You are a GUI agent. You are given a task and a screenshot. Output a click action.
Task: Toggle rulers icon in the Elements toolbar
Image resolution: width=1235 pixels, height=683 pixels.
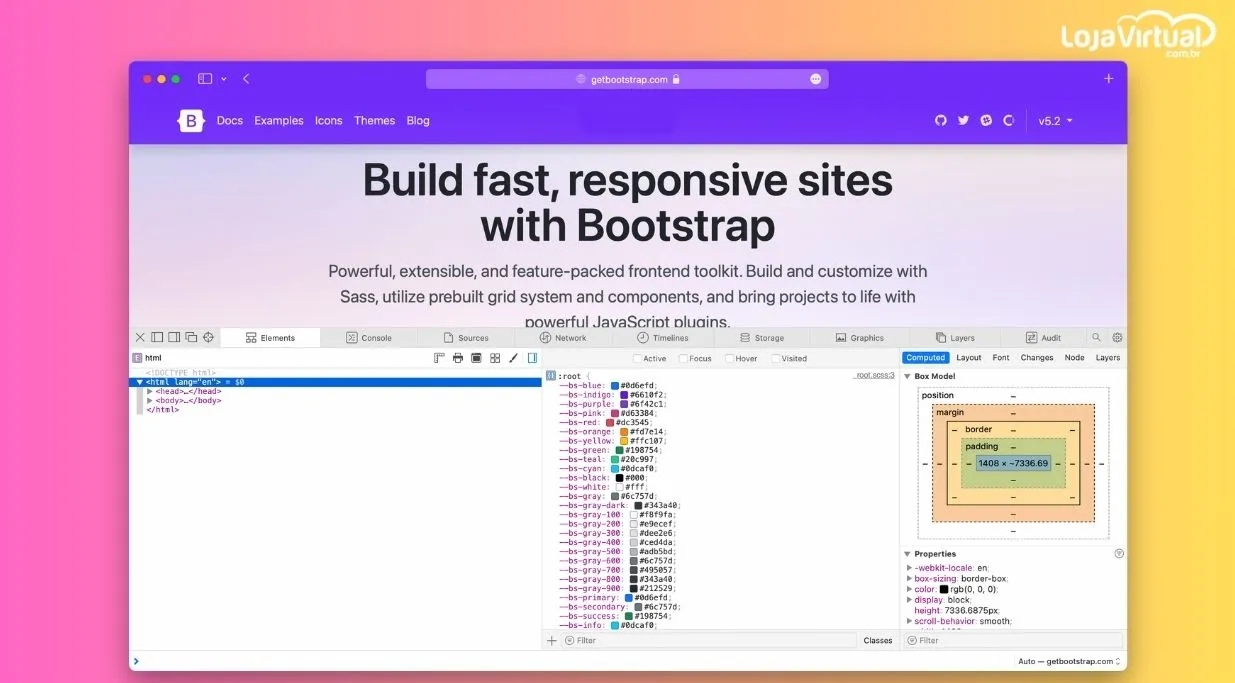point(439,358)
